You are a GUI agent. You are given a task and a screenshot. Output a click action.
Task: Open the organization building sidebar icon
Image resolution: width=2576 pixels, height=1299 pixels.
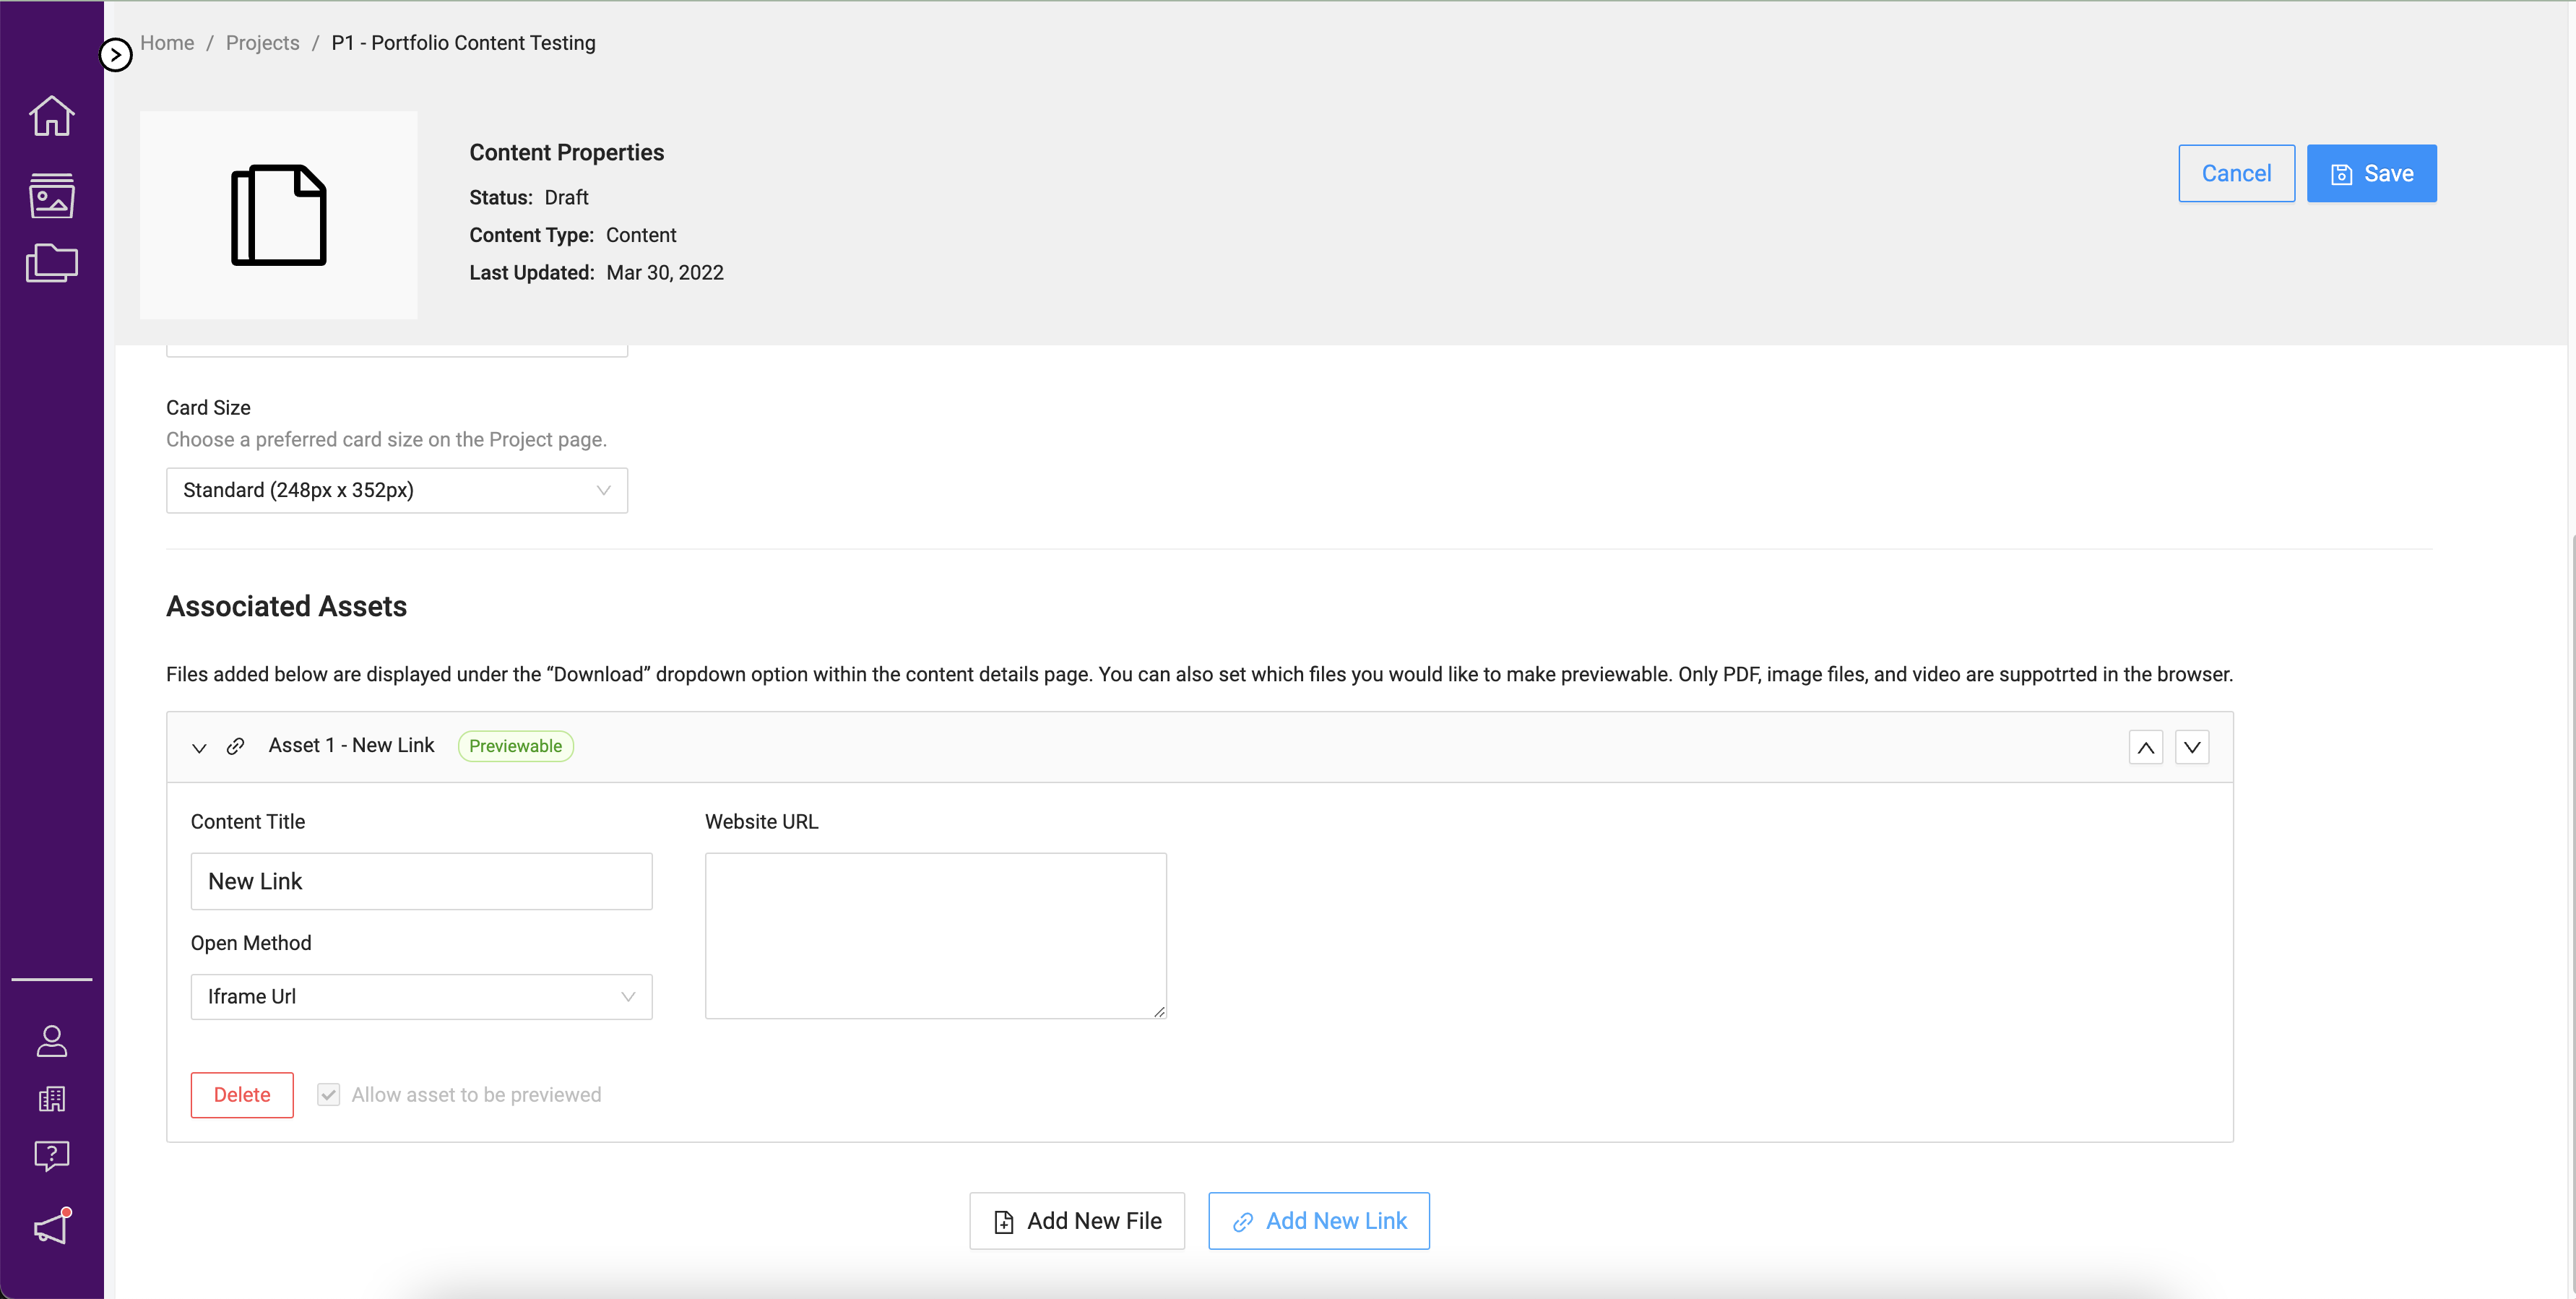click(x=51, y=1099)
